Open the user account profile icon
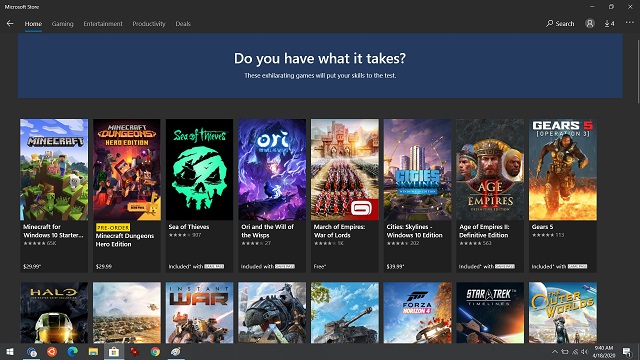The height and width of the screenshot is (360, 640). (589, 24)
